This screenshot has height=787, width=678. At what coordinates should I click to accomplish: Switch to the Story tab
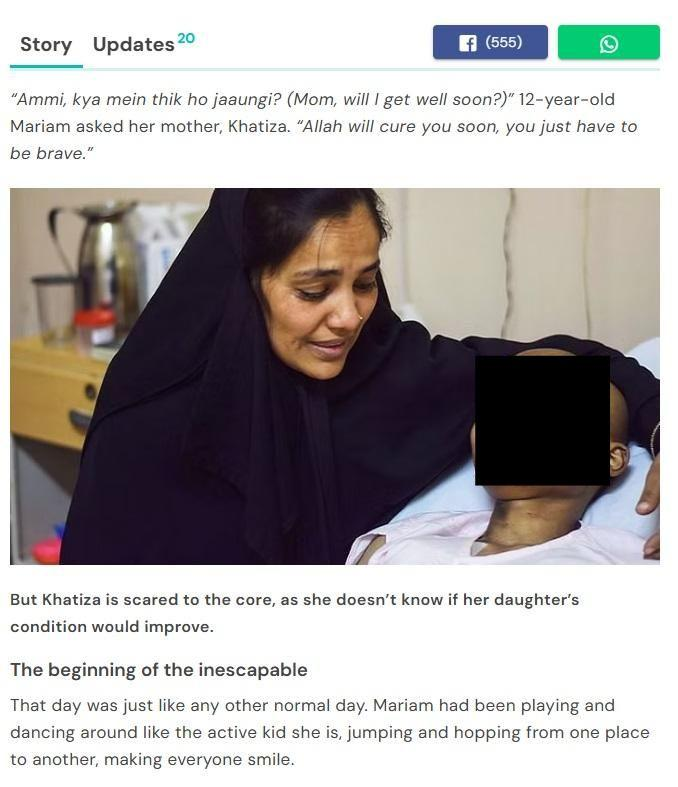[x=46, y=45]
